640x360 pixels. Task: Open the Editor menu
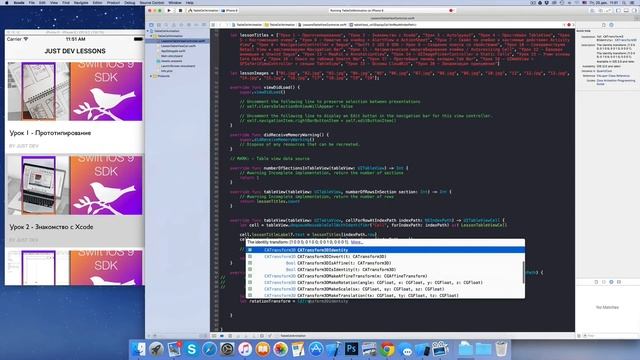coord(98,2)
